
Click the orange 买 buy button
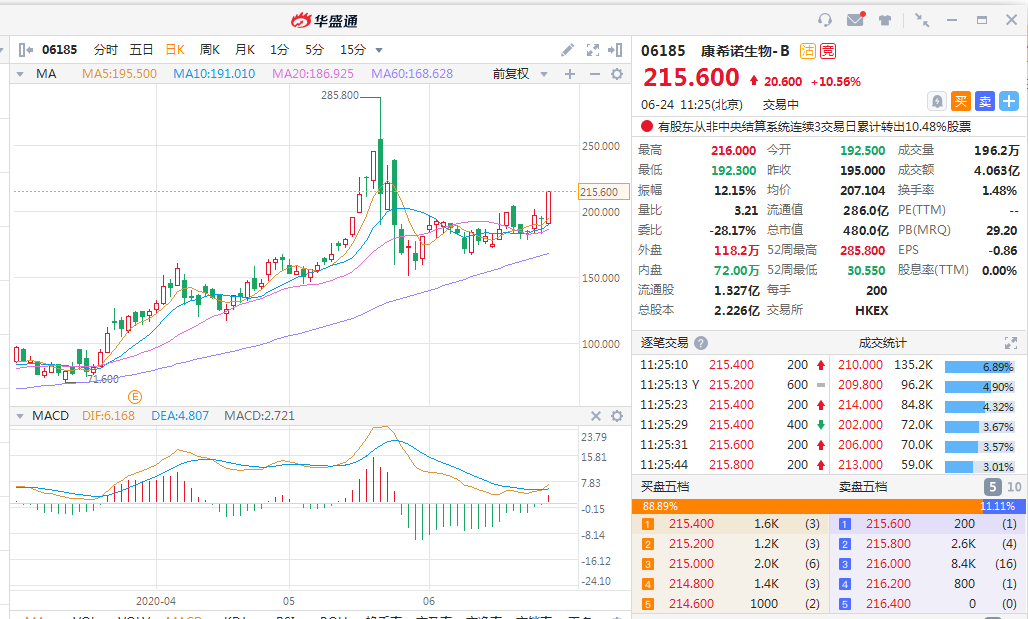pyautogui.click(x=961, y=101)
